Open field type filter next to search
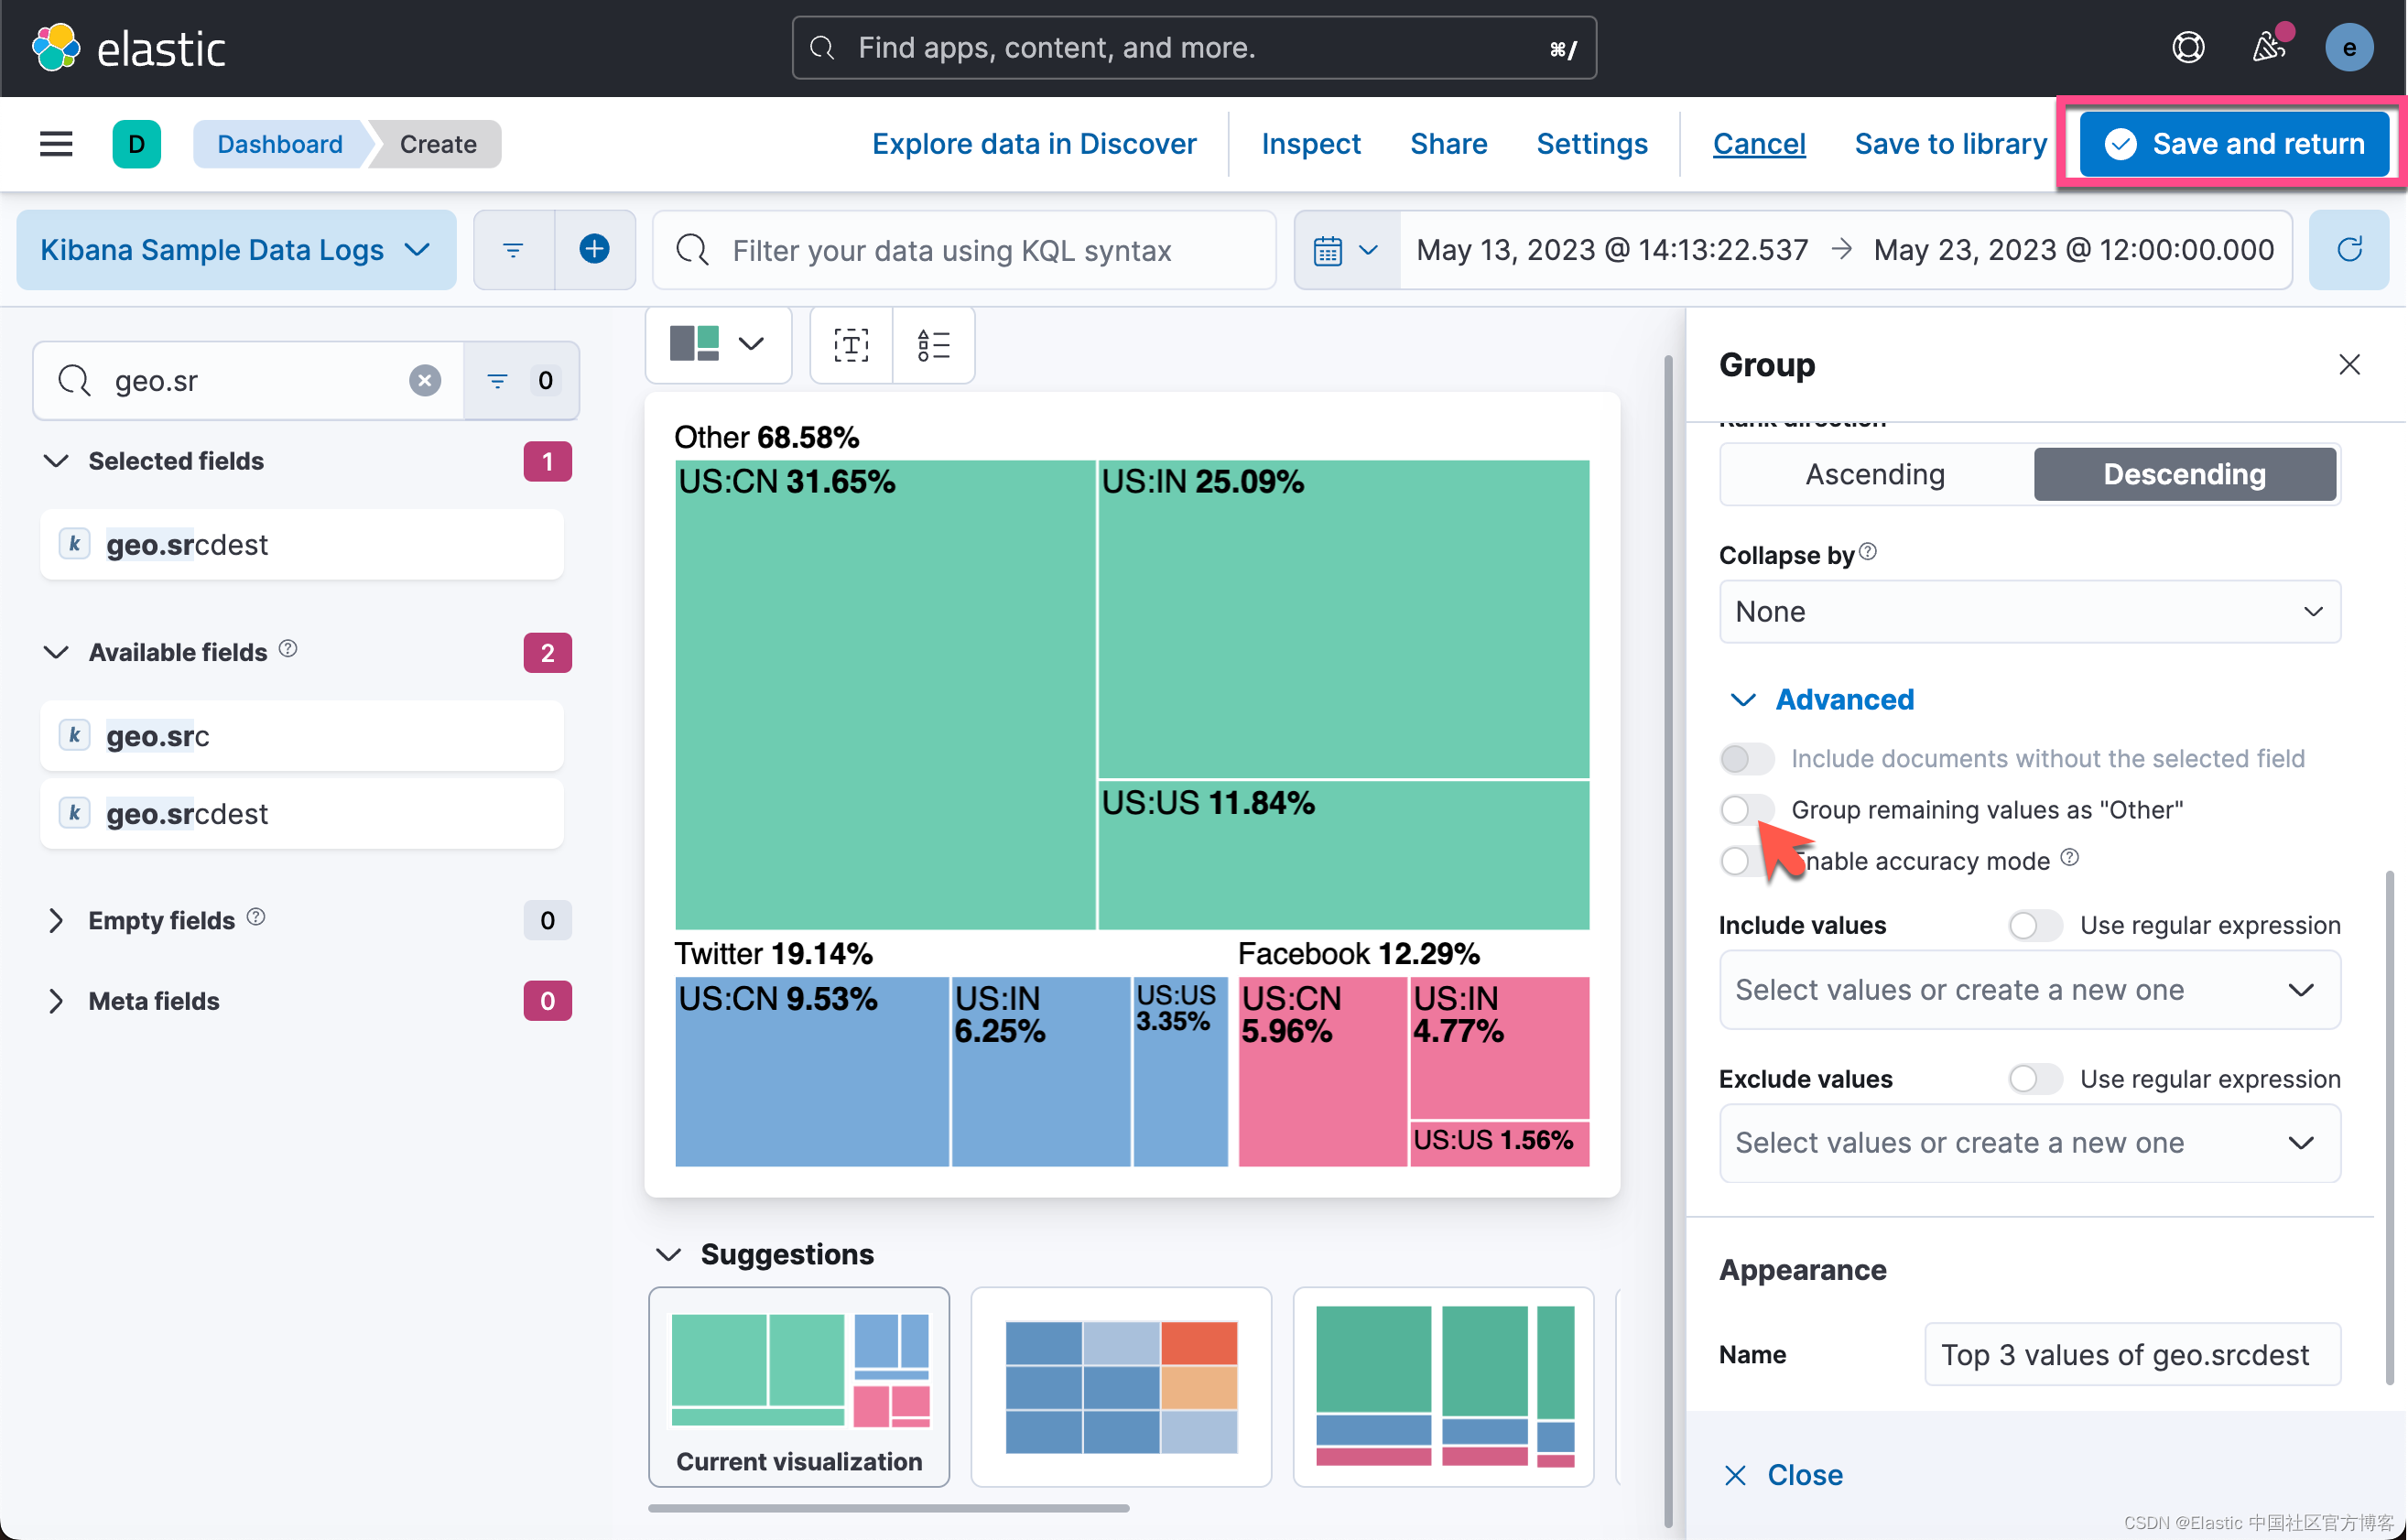 click(521, 380)
